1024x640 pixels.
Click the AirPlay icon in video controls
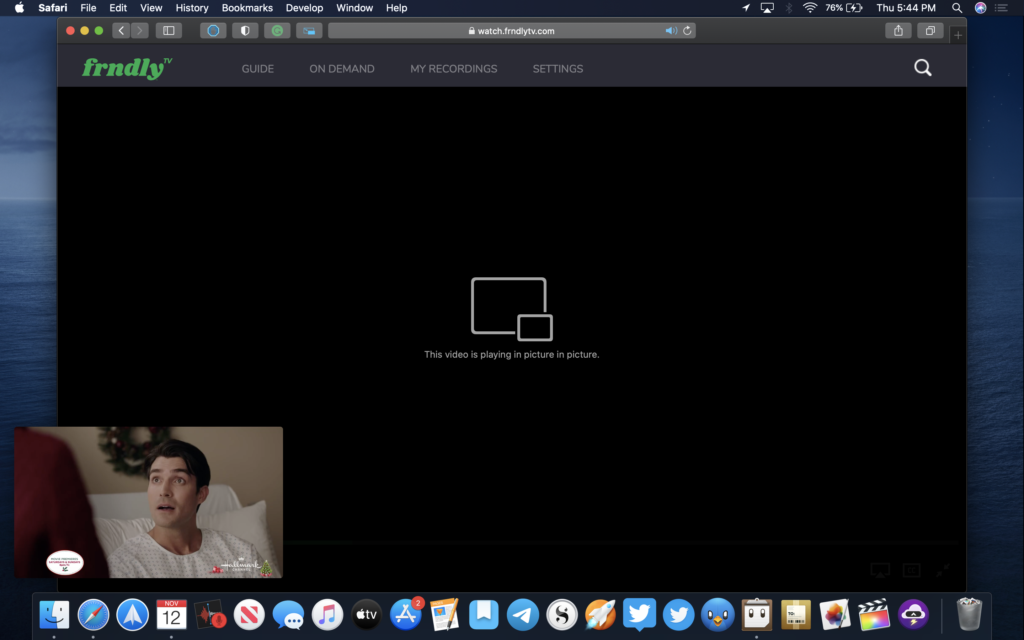[x=880, y=570]
